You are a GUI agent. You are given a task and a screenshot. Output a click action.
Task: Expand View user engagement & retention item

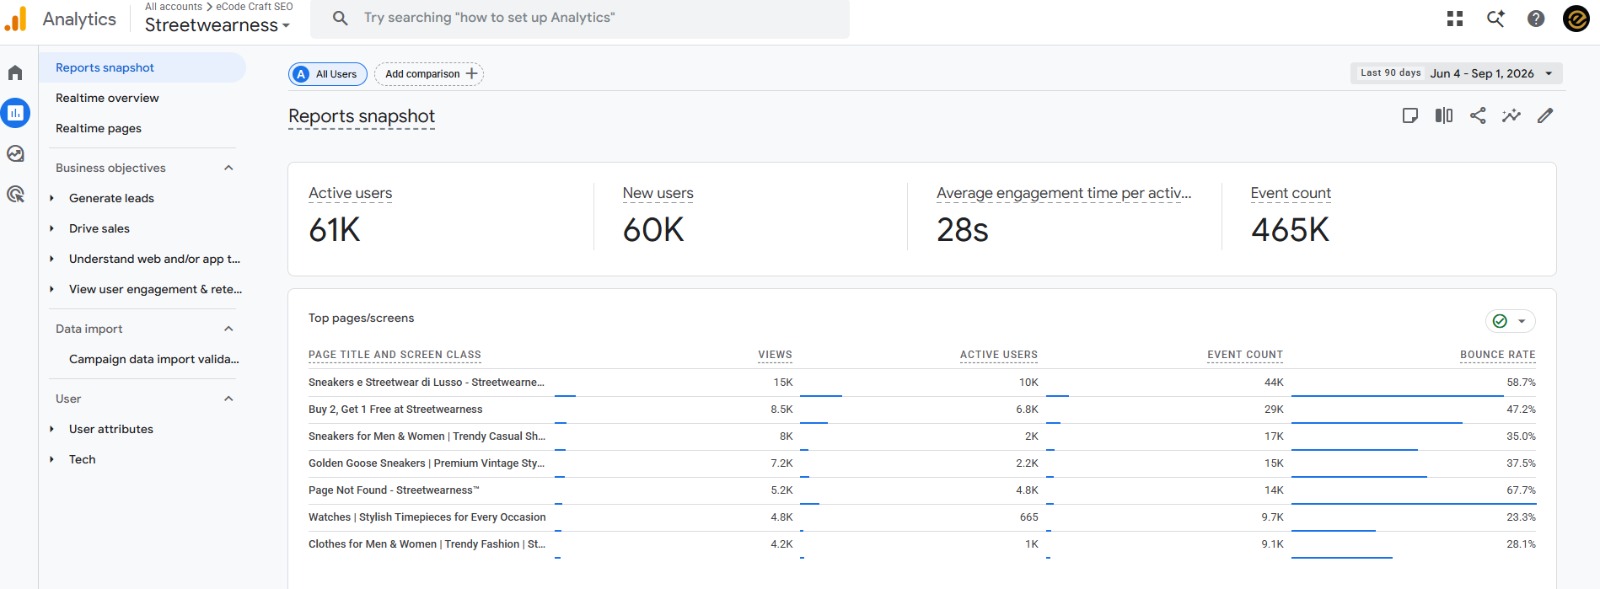(52, 289)
